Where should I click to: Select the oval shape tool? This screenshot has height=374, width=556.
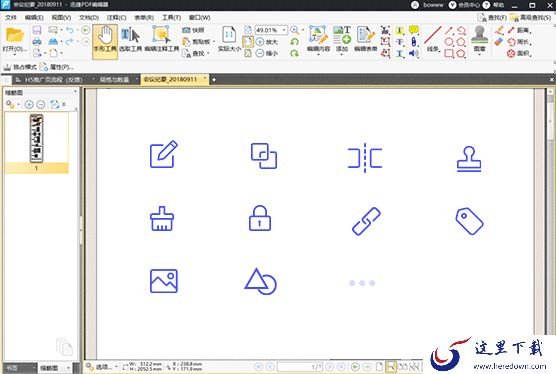[x=449, y=42]
